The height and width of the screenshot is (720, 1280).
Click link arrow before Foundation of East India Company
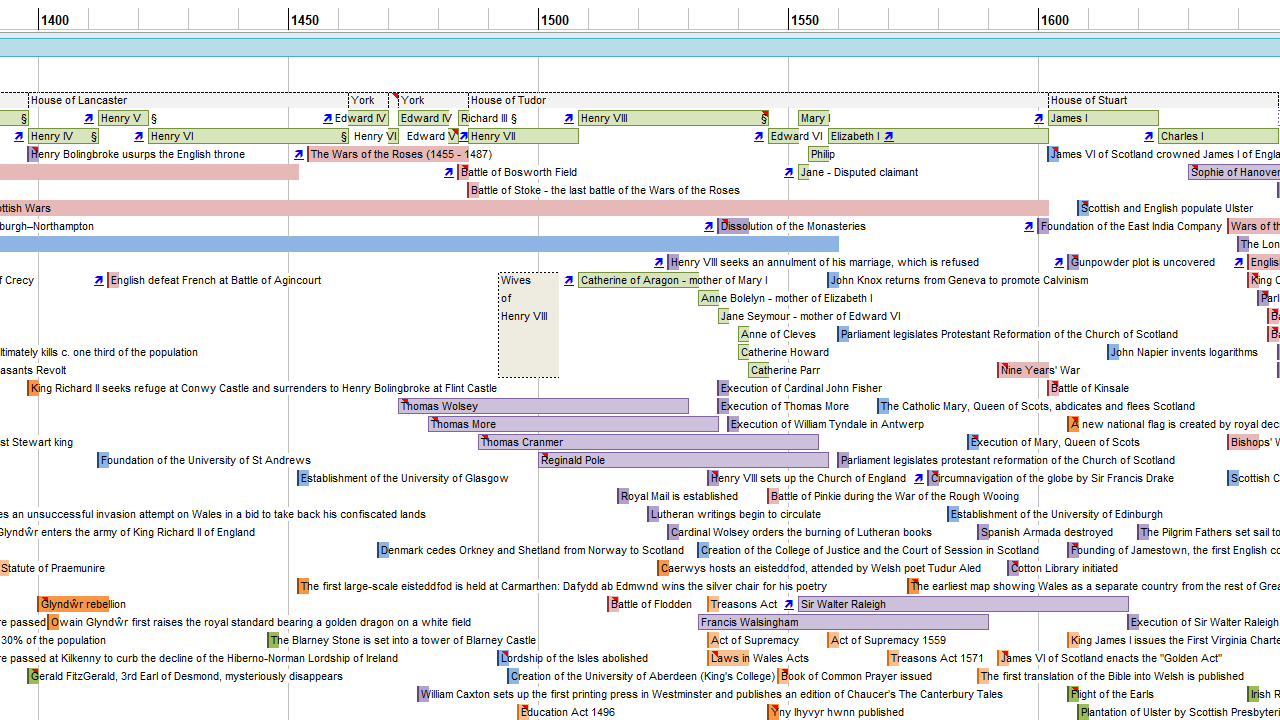pos(1028,226)
